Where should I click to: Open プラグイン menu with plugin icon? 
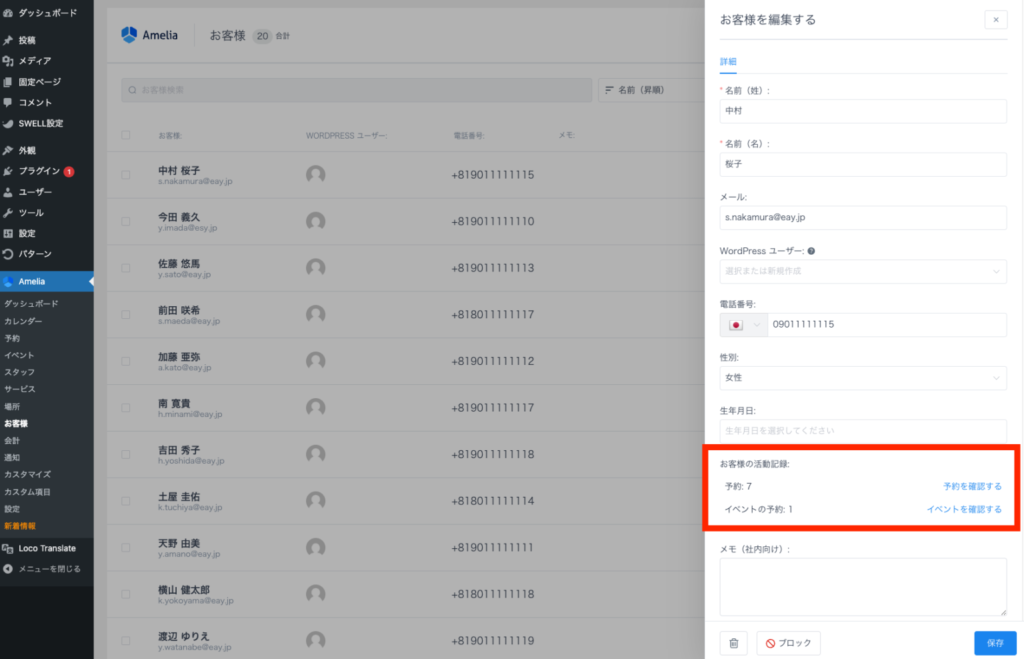[9, 171]
